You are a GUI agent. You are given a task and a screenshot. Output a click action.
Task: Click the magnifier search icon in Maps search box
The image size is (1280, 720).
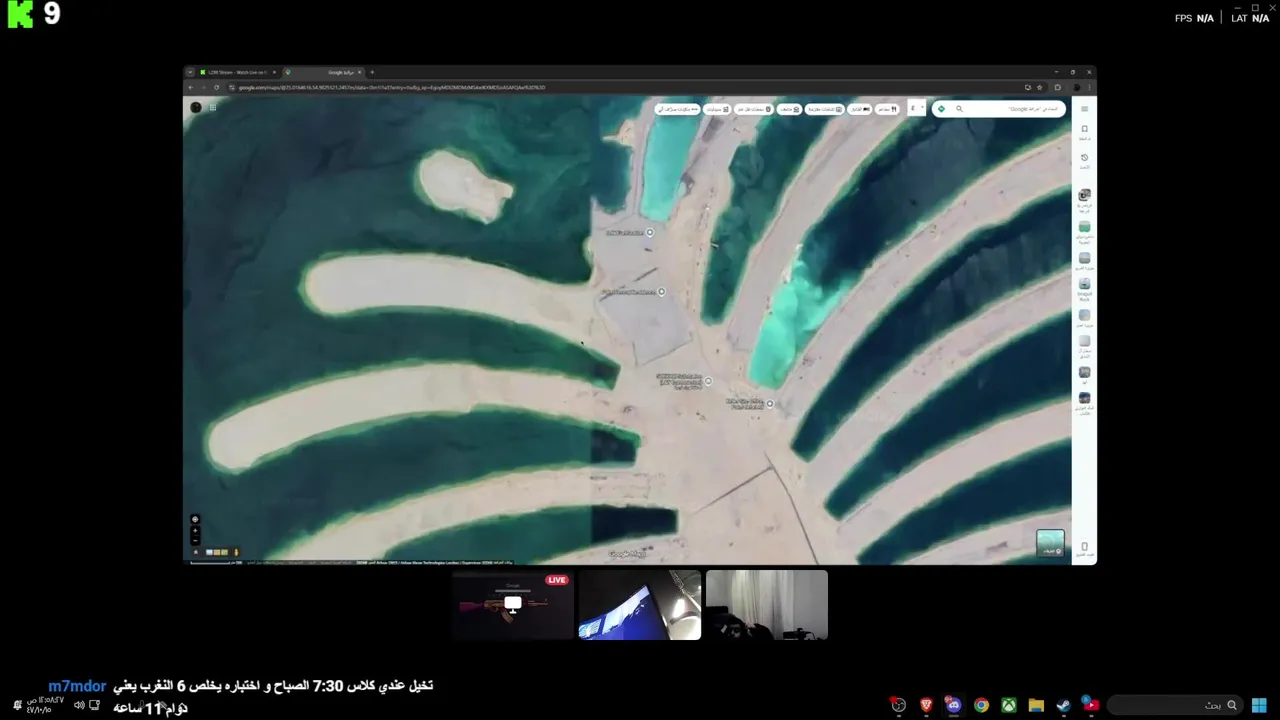coord(959,109)
